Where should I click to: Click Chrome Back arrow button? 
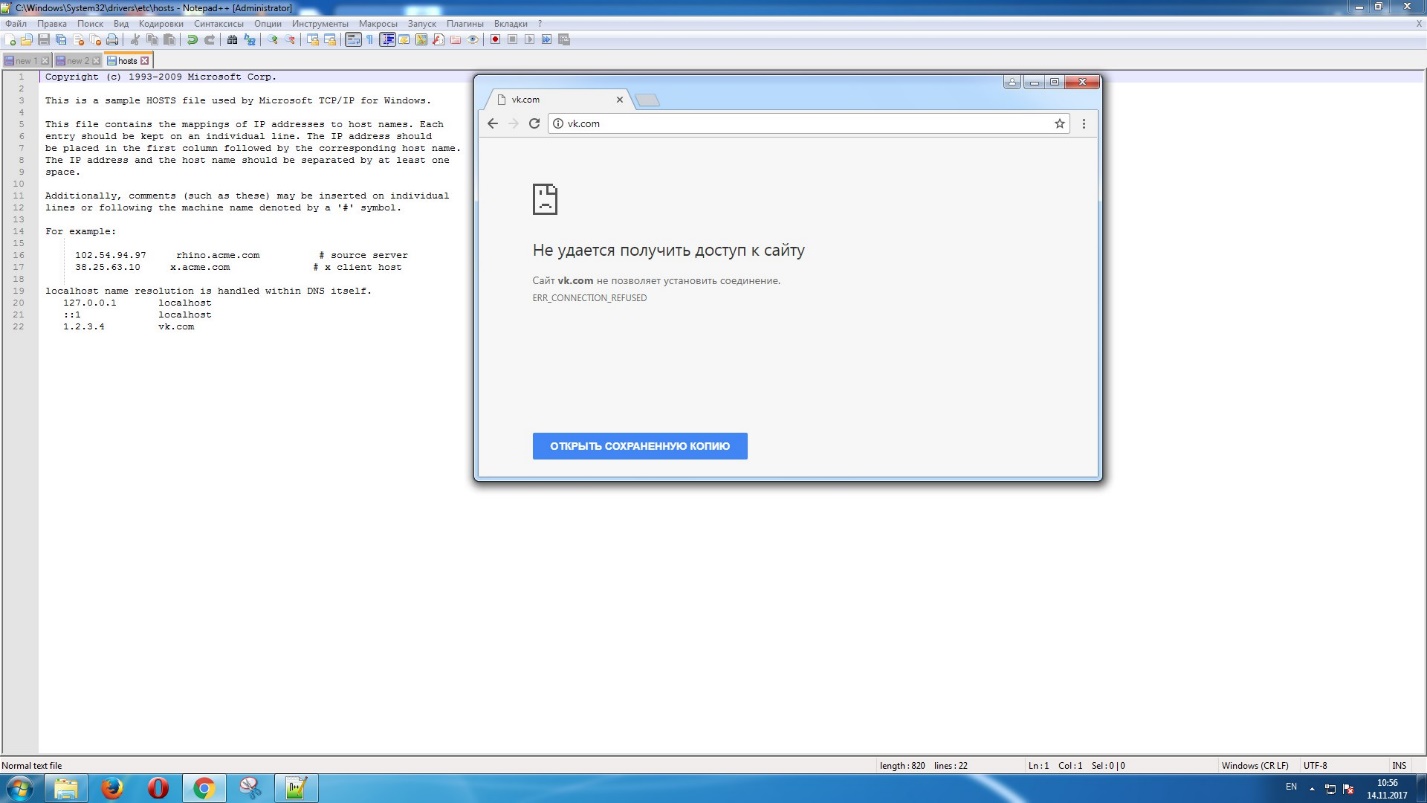[x=492, y=123]
